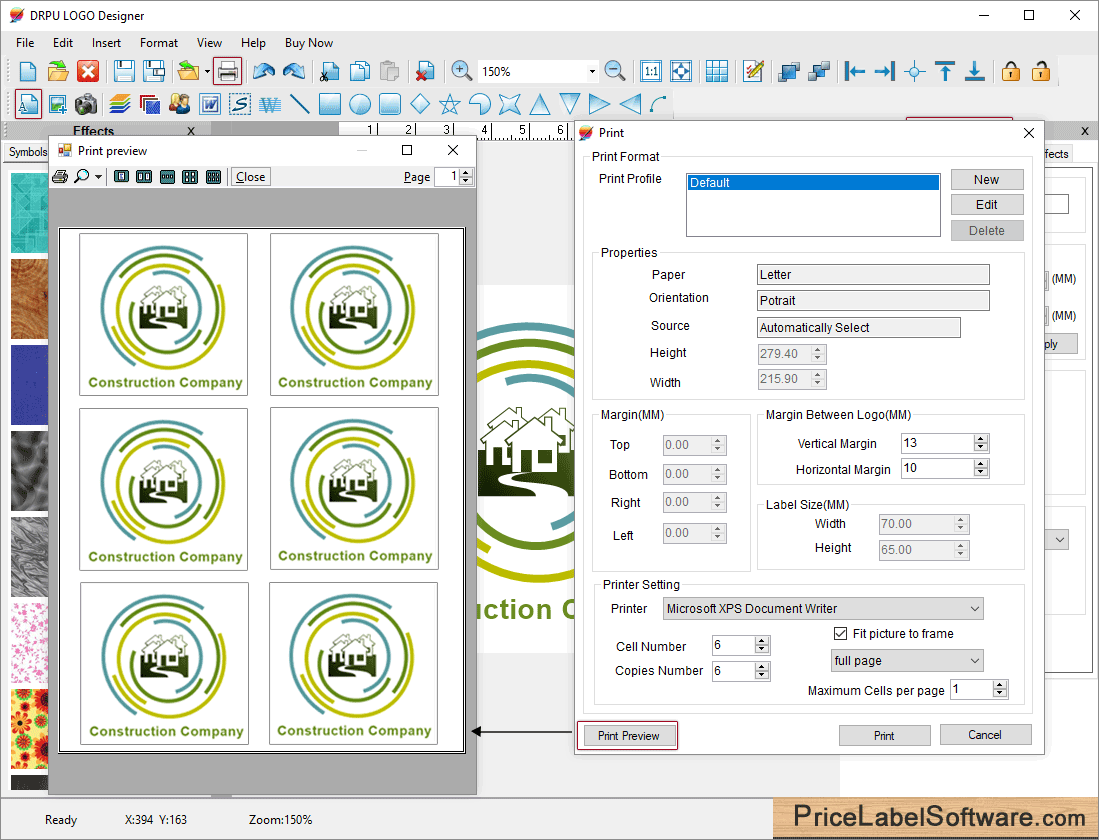Select the Text tool icon

tap(28, 104)
